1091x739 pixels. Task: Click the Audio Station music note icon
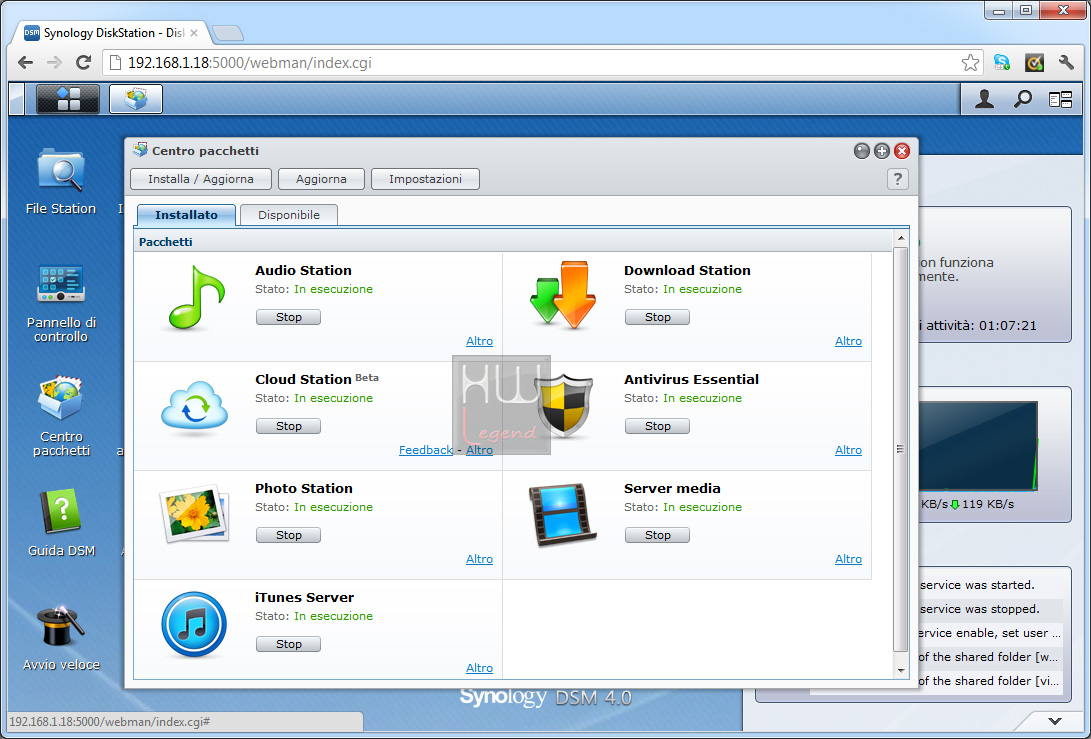click(x=197, y=297)
